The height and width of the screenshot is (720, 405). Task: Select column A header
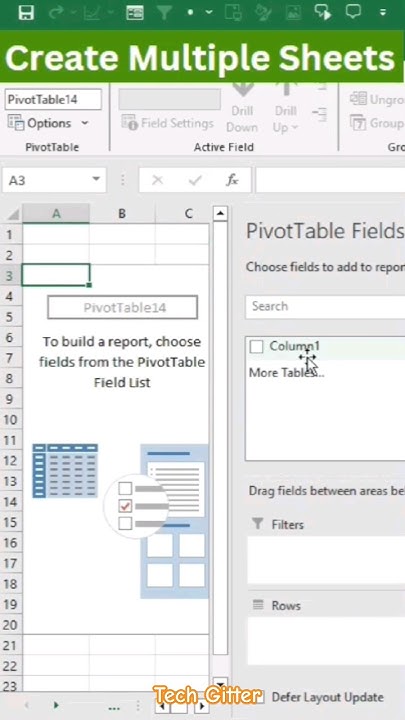[56, 214]
